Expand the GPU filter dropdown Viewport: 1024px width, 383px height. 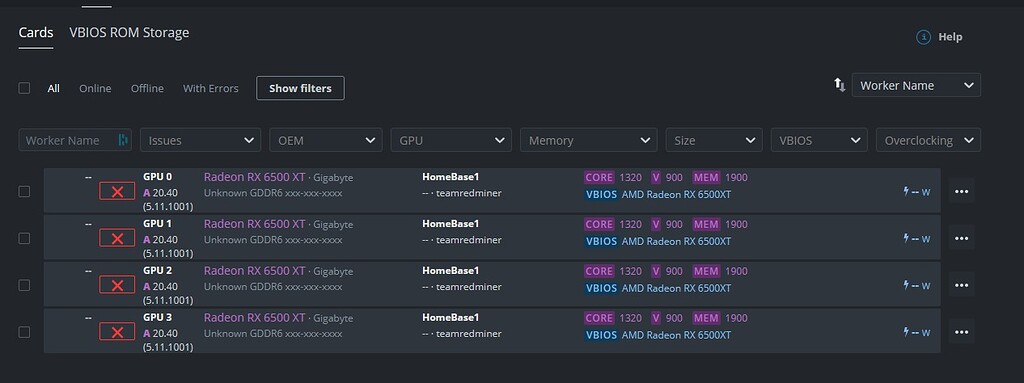pos(451,140)
